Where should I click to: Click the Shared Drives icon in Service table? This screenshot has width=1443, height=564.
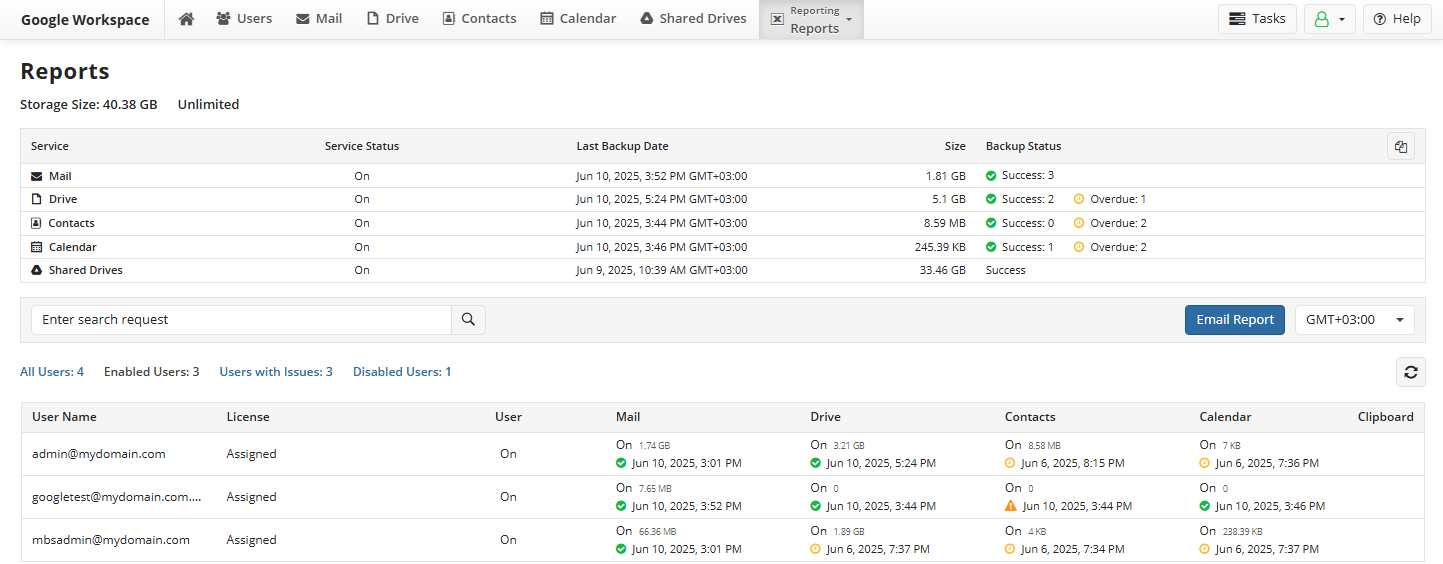(x=37, y=270)
